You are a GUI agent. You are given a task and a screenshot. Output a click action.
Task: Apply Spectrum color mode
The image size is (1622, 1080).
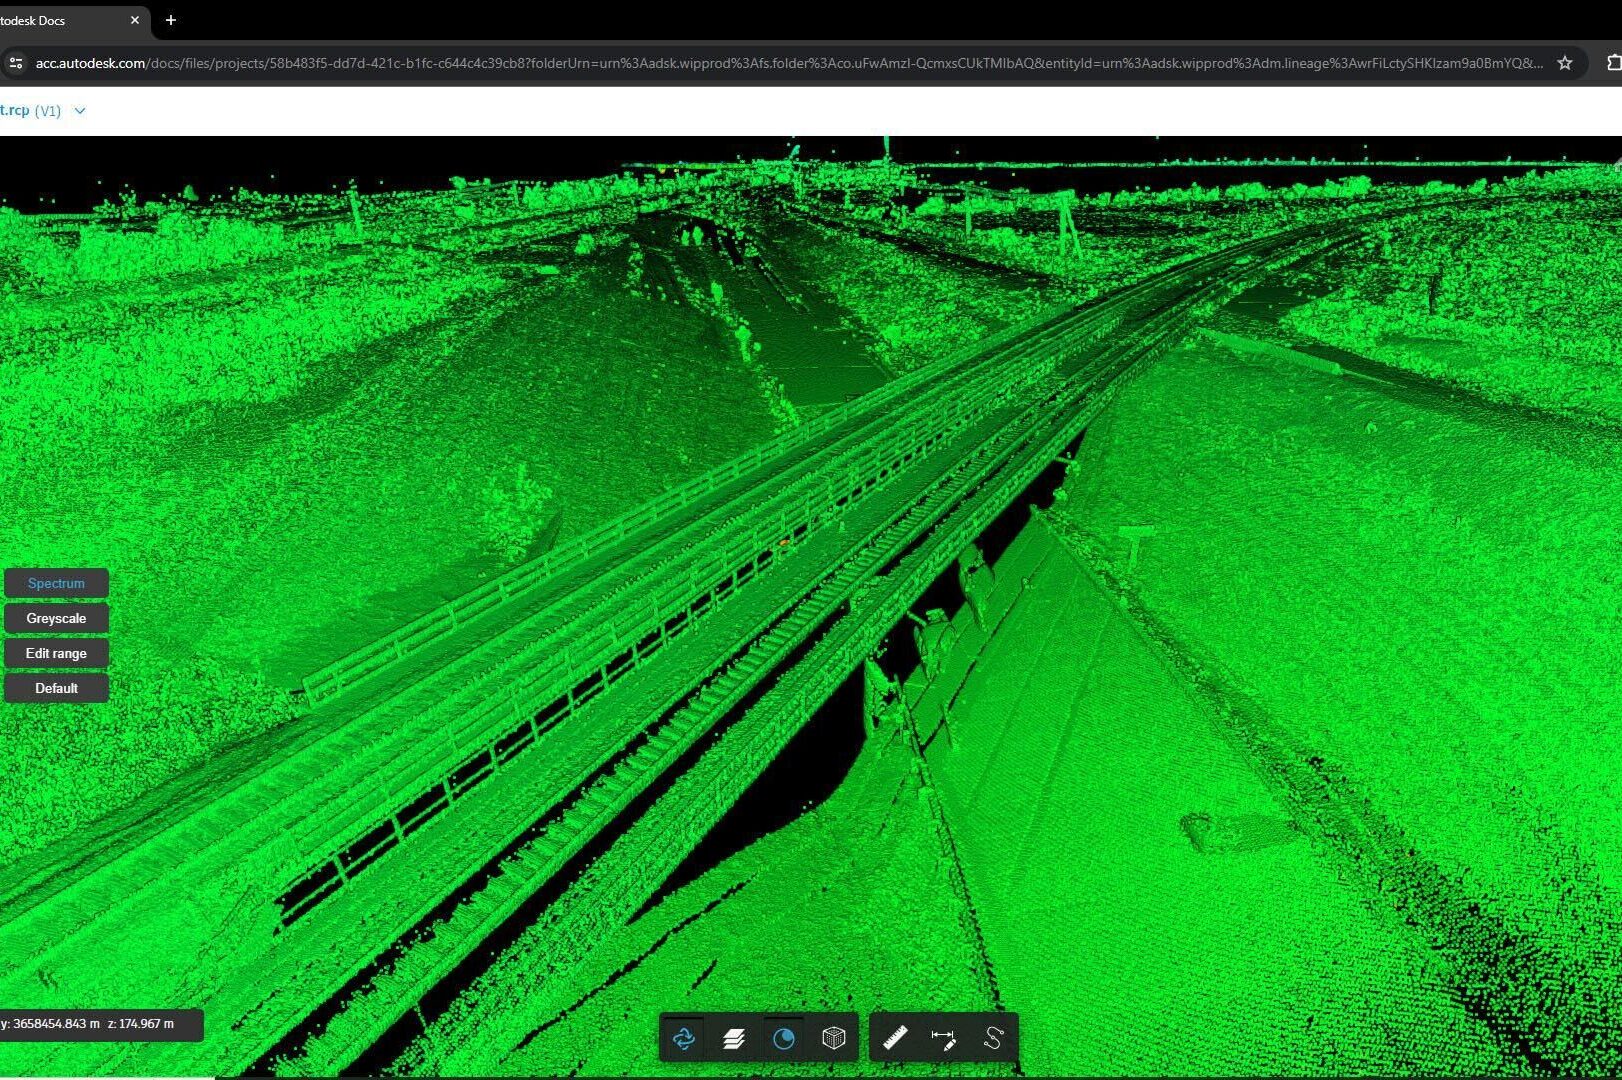click(56, 583)
